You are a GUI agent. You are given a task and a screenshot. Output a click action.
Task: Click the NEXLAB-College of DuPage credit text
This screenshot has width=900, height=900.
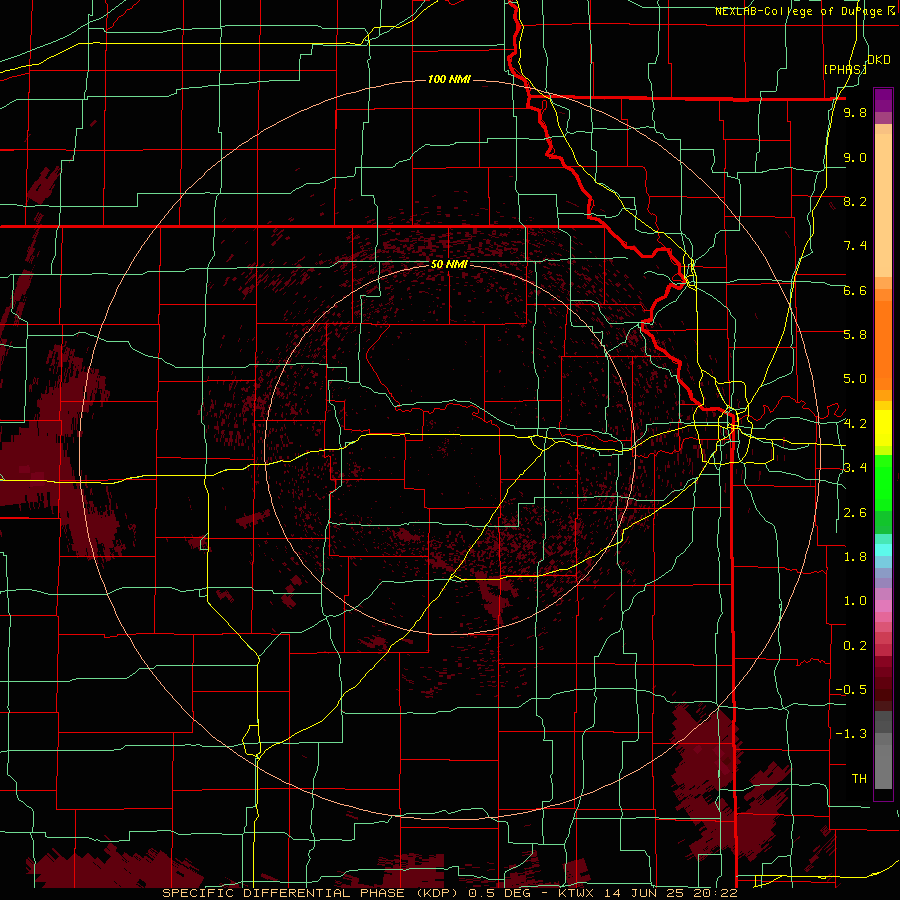pyautogui.click(x=804, y=11)
